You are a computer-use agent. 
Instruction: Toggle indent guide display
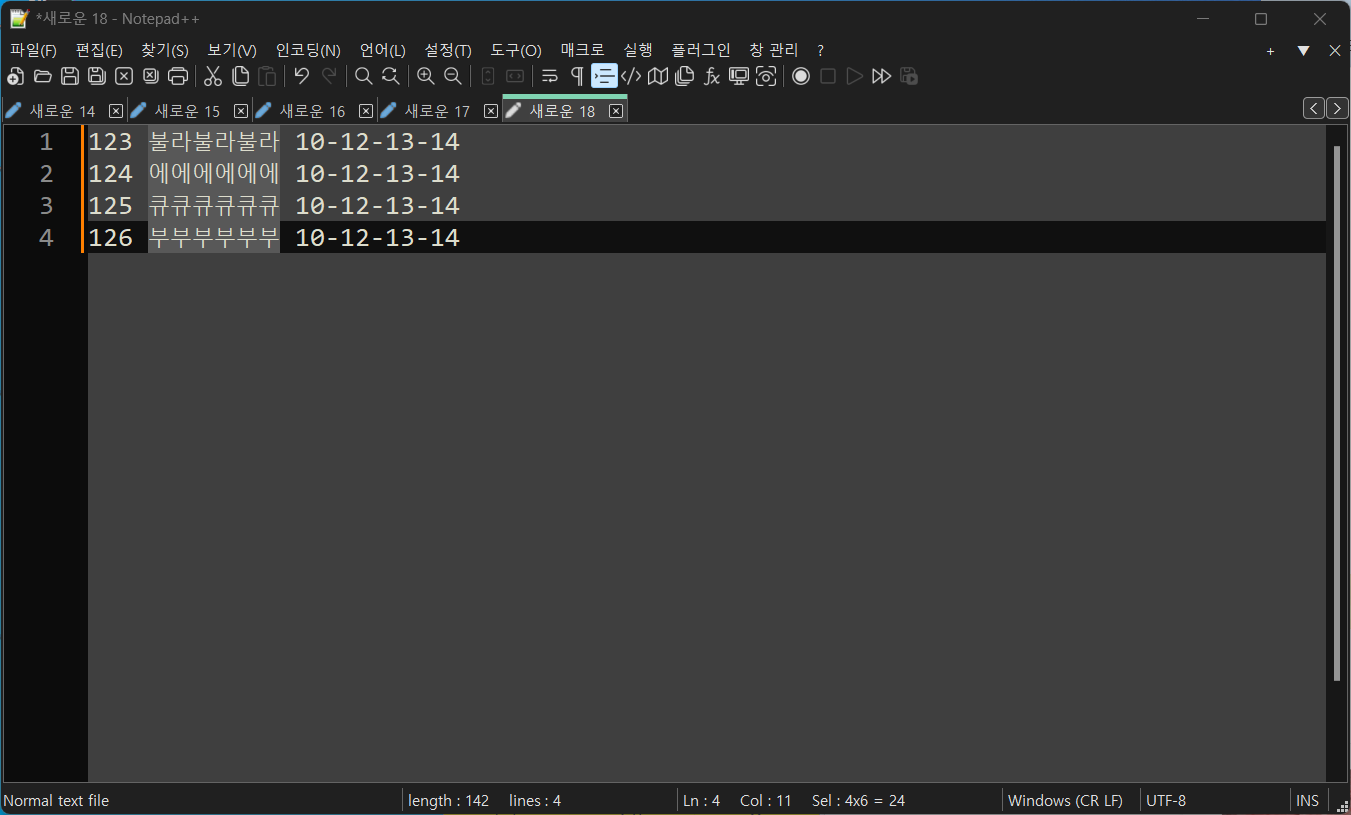(x=604, y=76)
